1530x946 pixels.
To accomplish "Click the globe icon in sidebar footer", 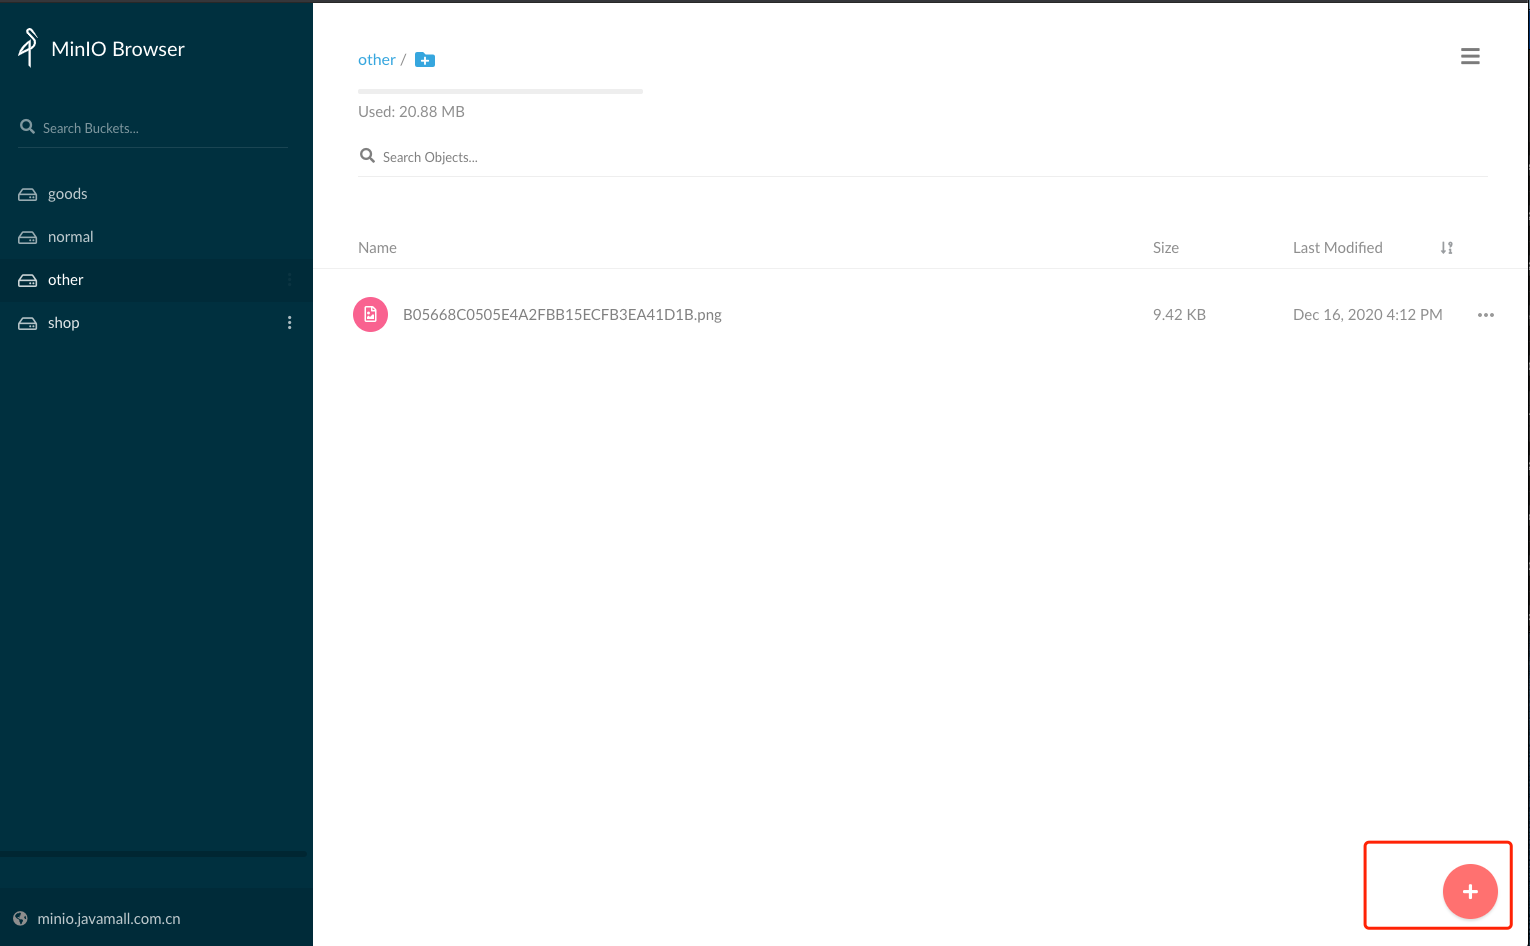I will 20,918.
